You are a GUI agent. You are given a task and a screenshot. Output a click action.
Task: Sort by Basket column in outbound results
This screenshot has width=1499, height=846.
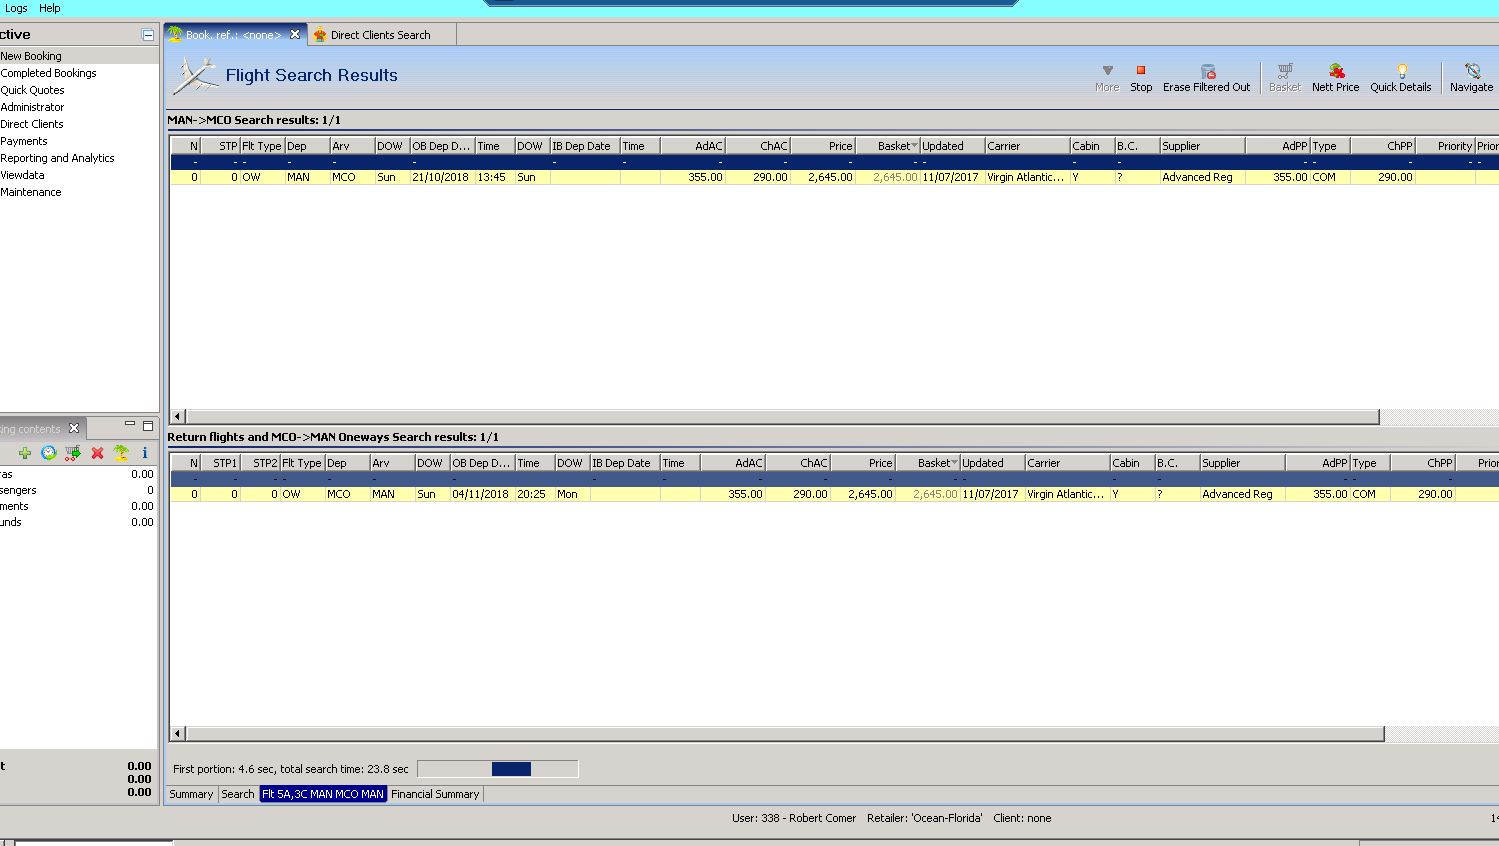[887, 146]
